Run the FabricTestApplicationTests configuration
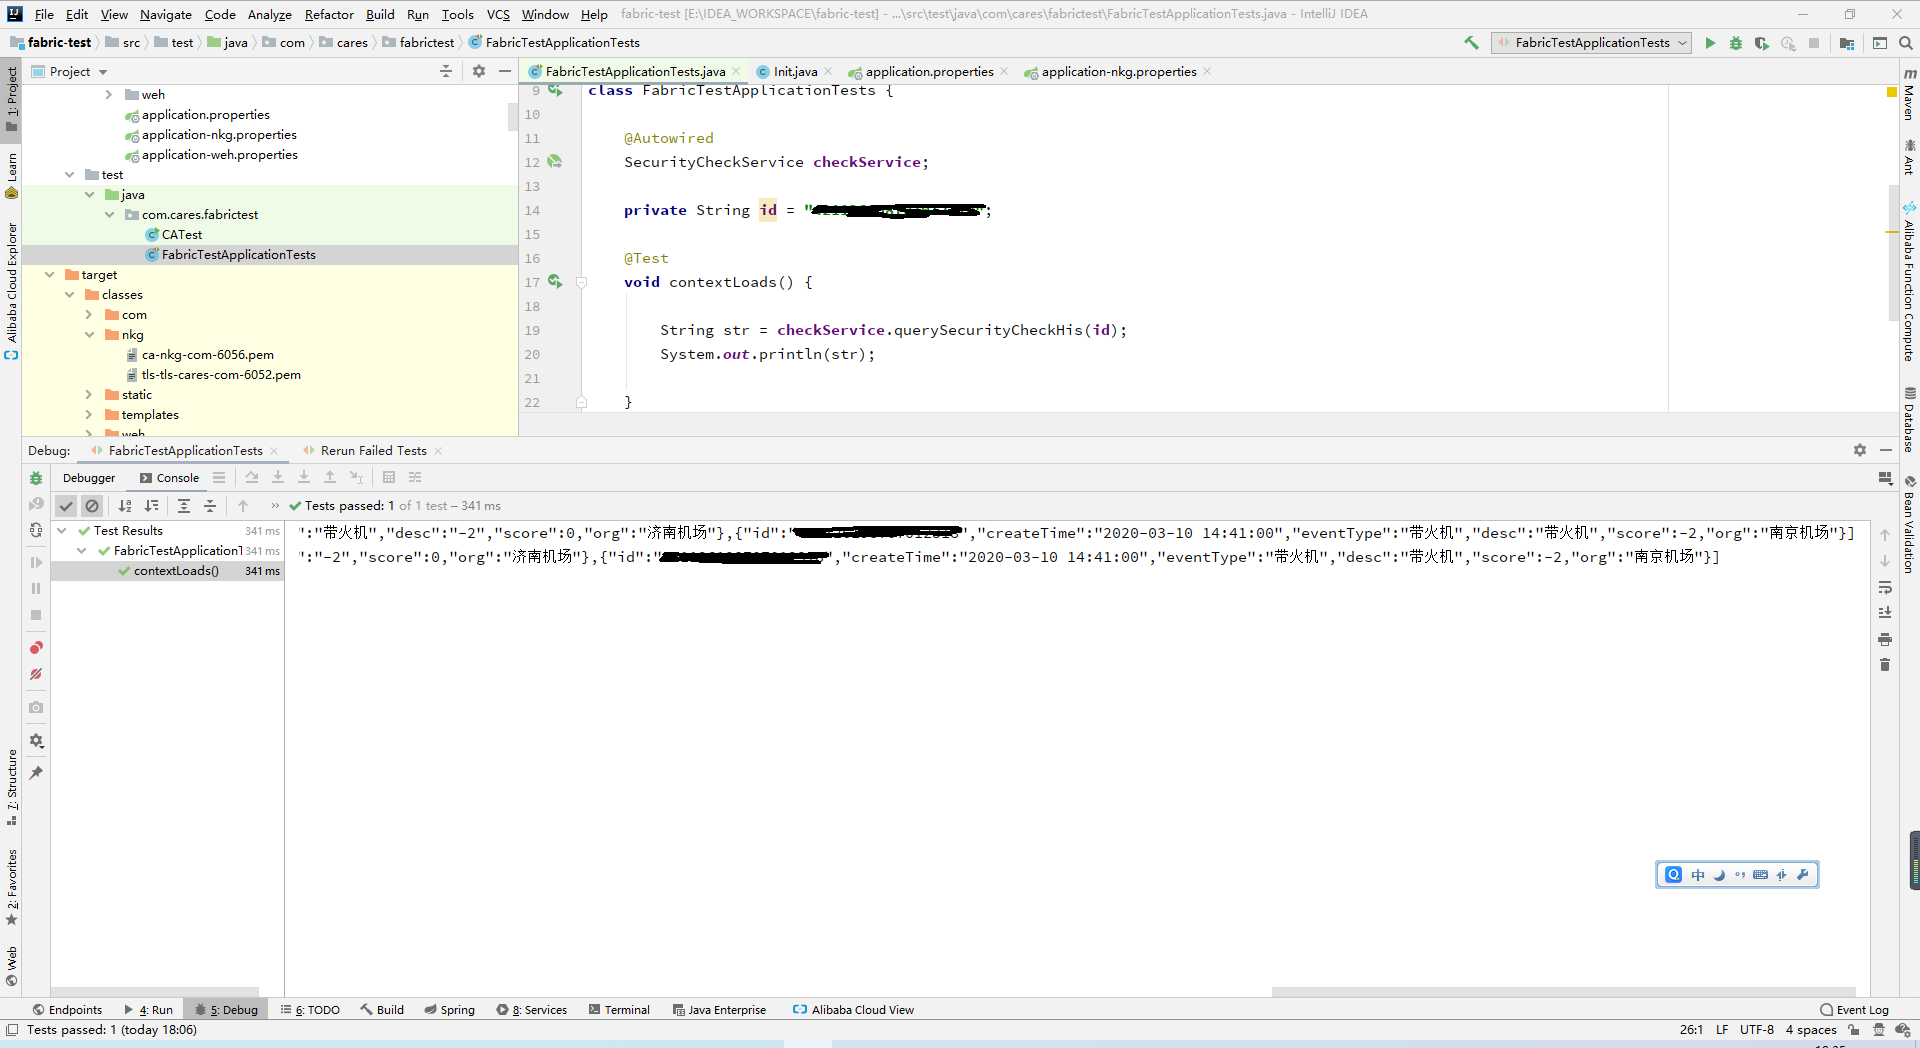1920x1048 pixels. point(1710,43)
